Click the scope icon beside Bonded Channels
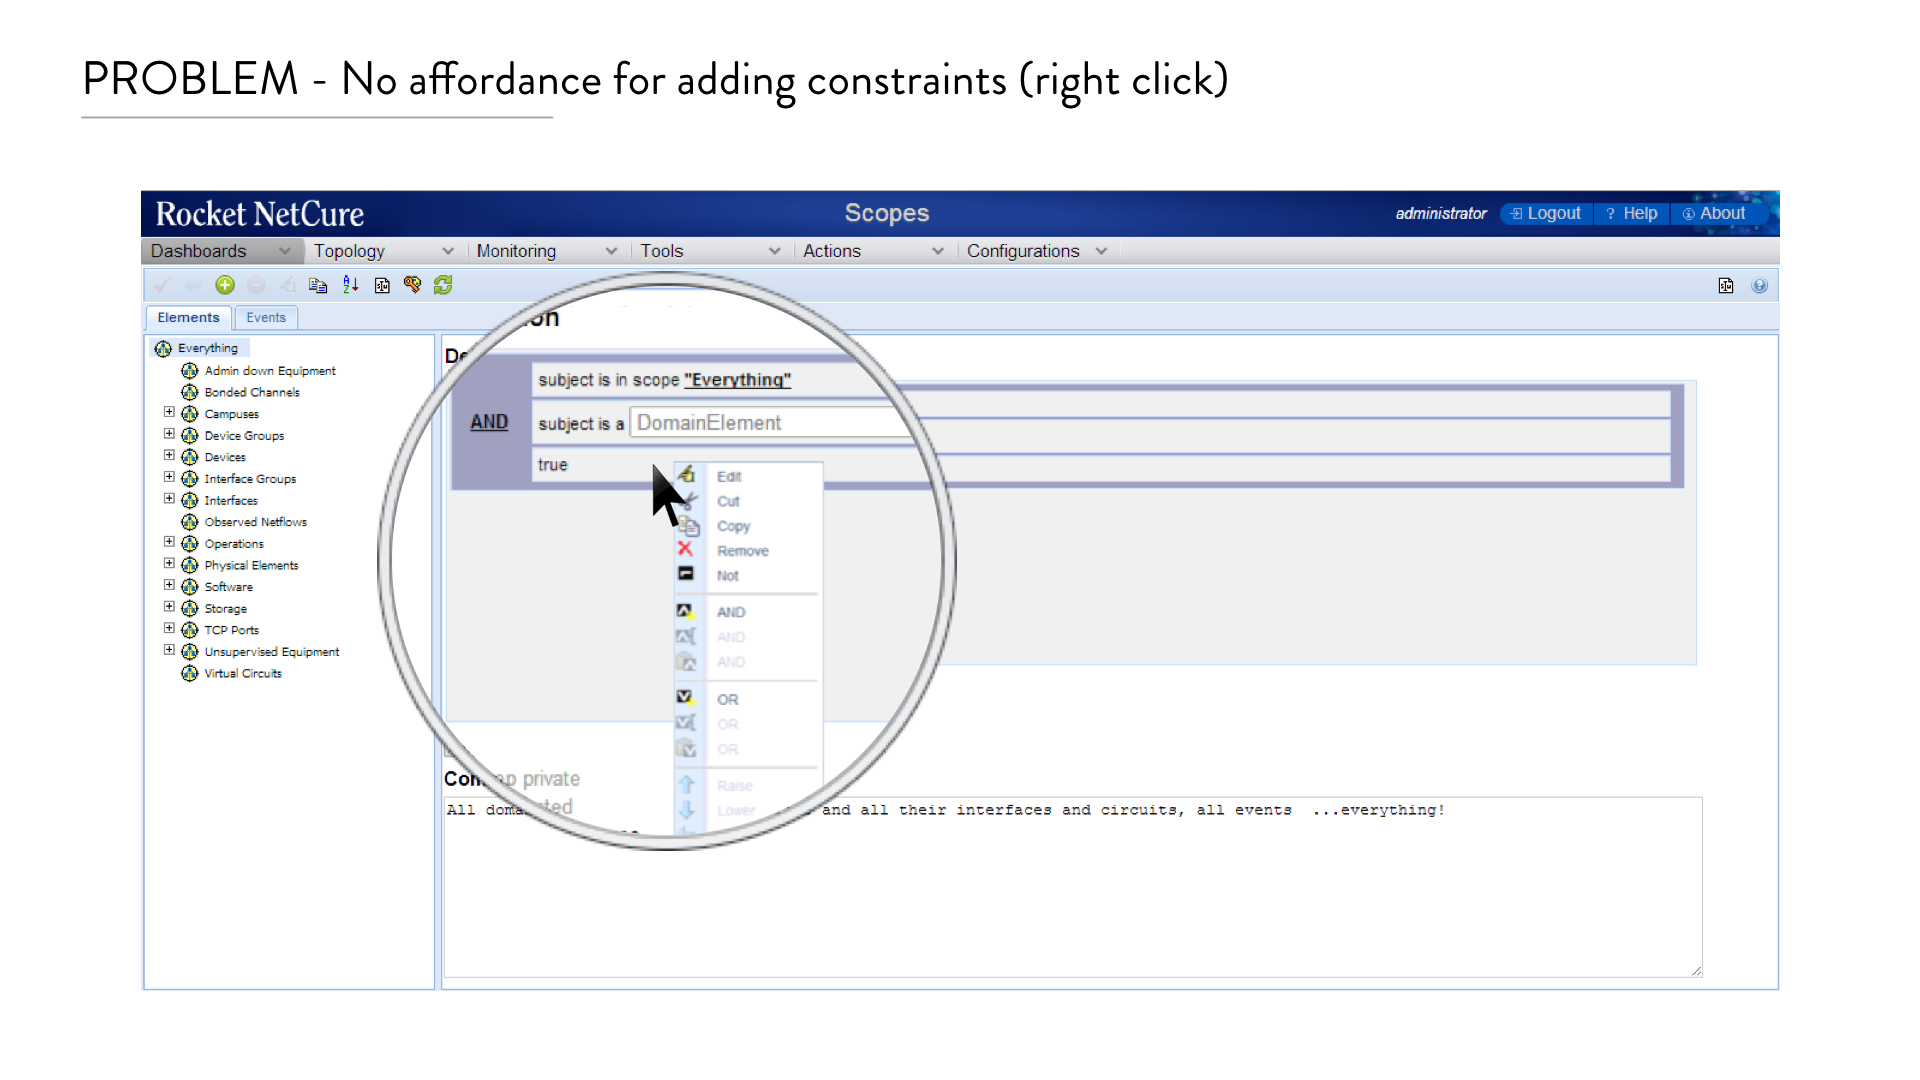 point(190,392)
